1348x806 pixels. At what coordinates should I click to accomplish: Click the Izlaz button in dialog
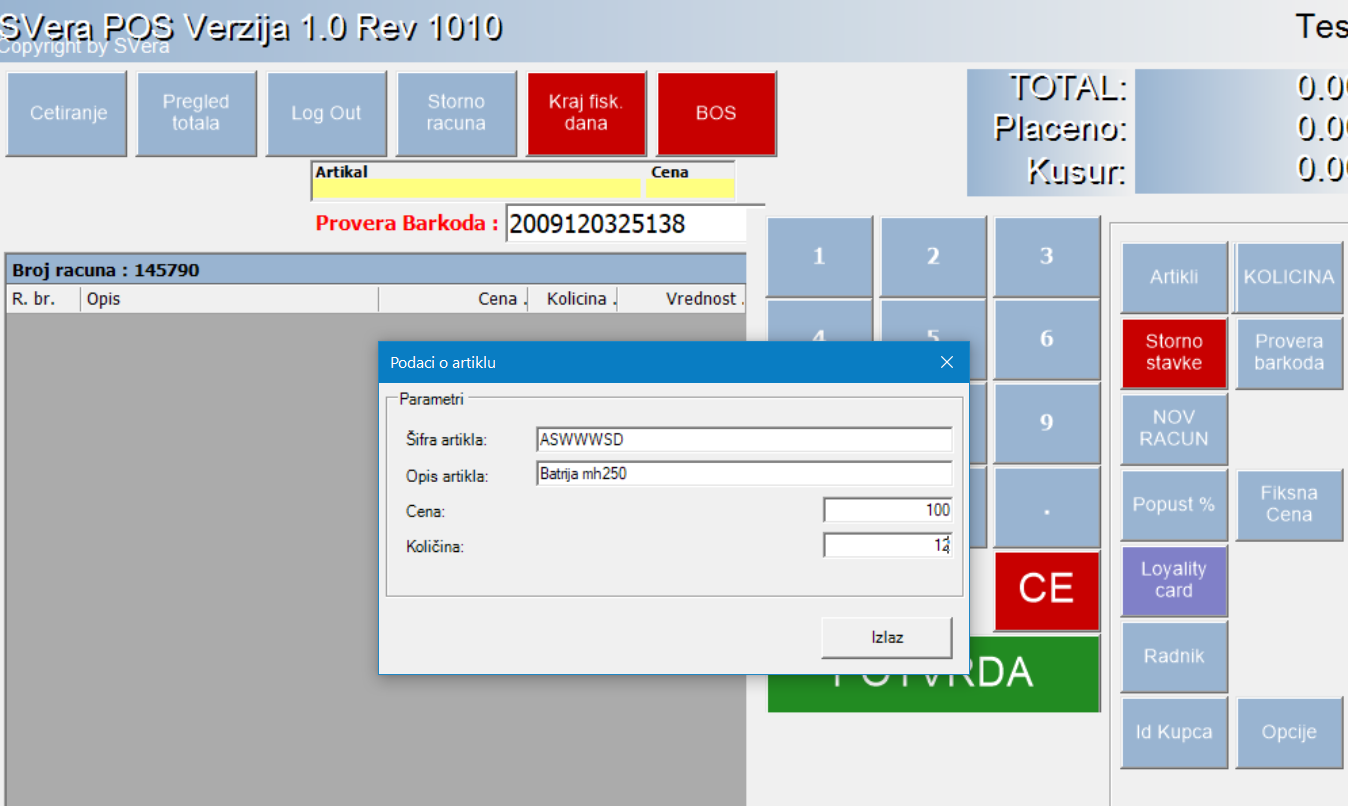coord(886,637)
